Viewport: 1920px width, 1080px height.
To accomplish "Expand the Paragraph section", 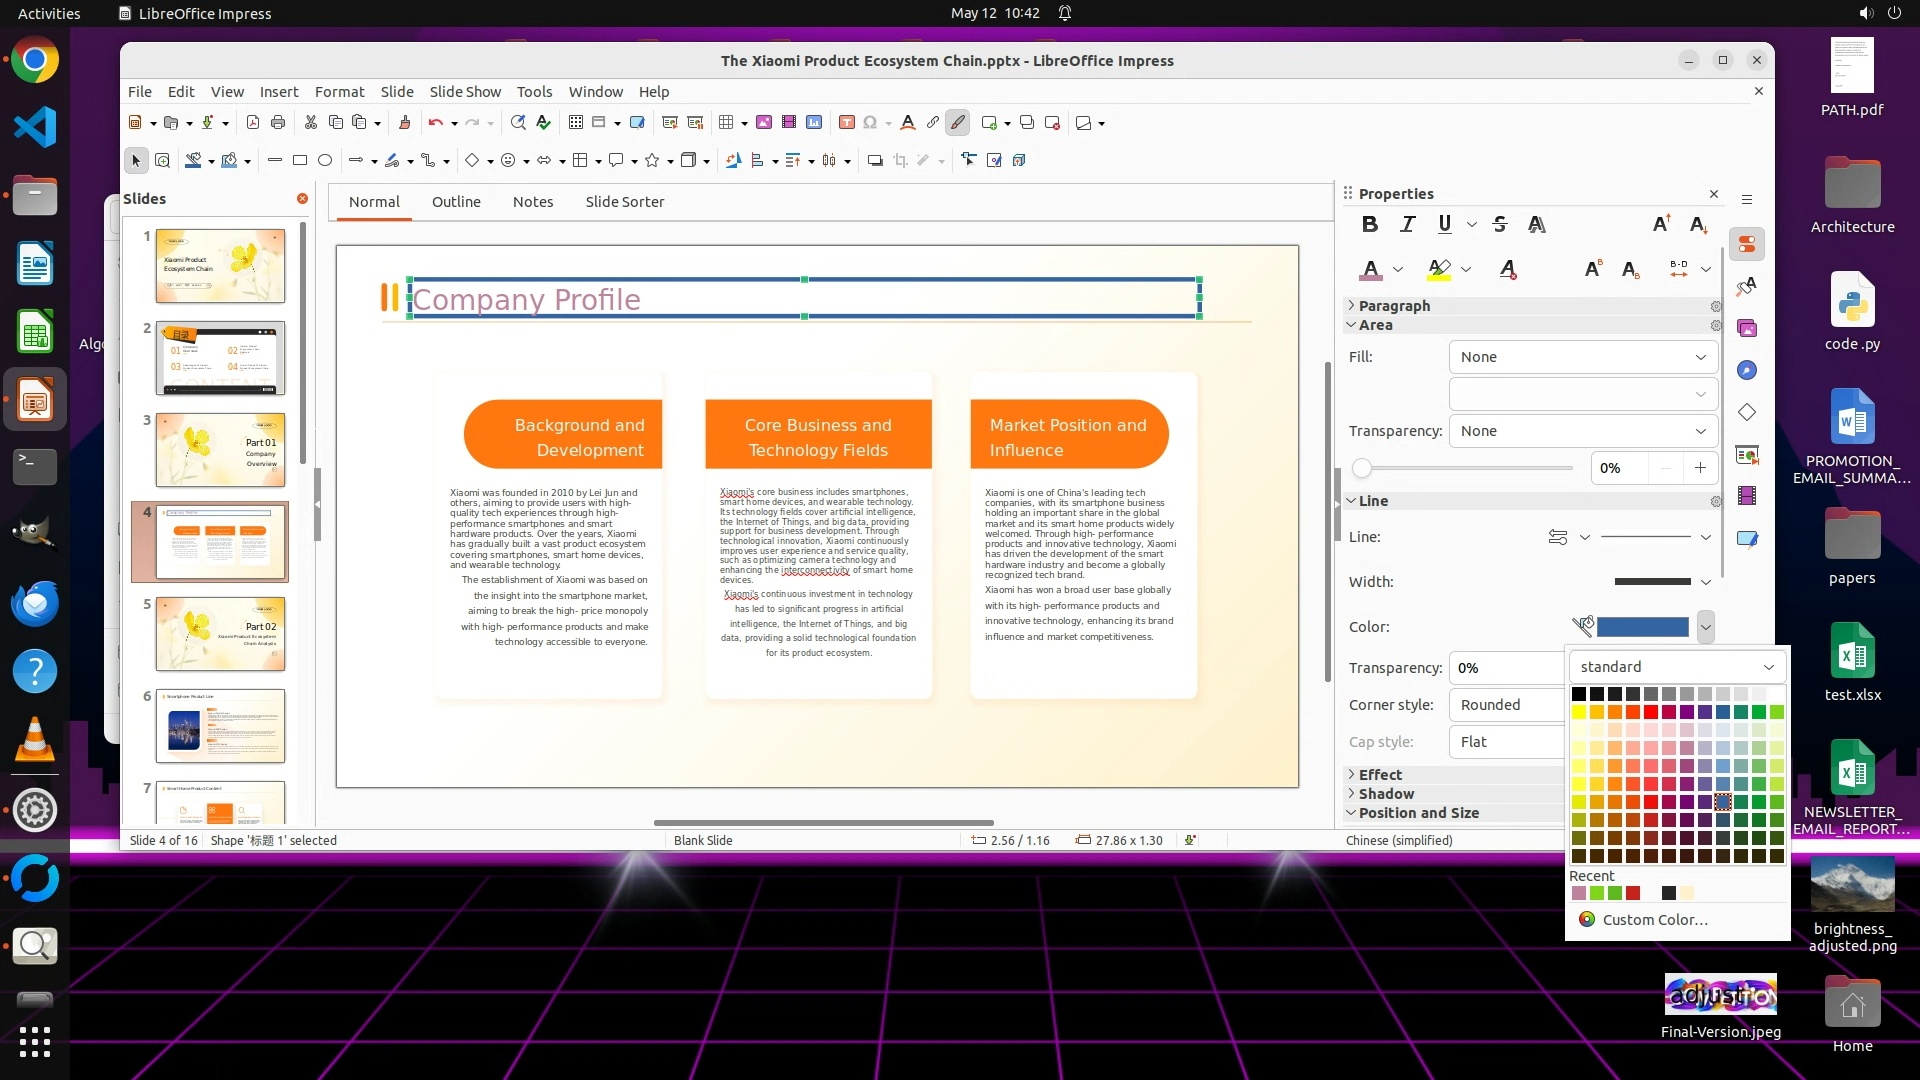I will coord(1393,305).
